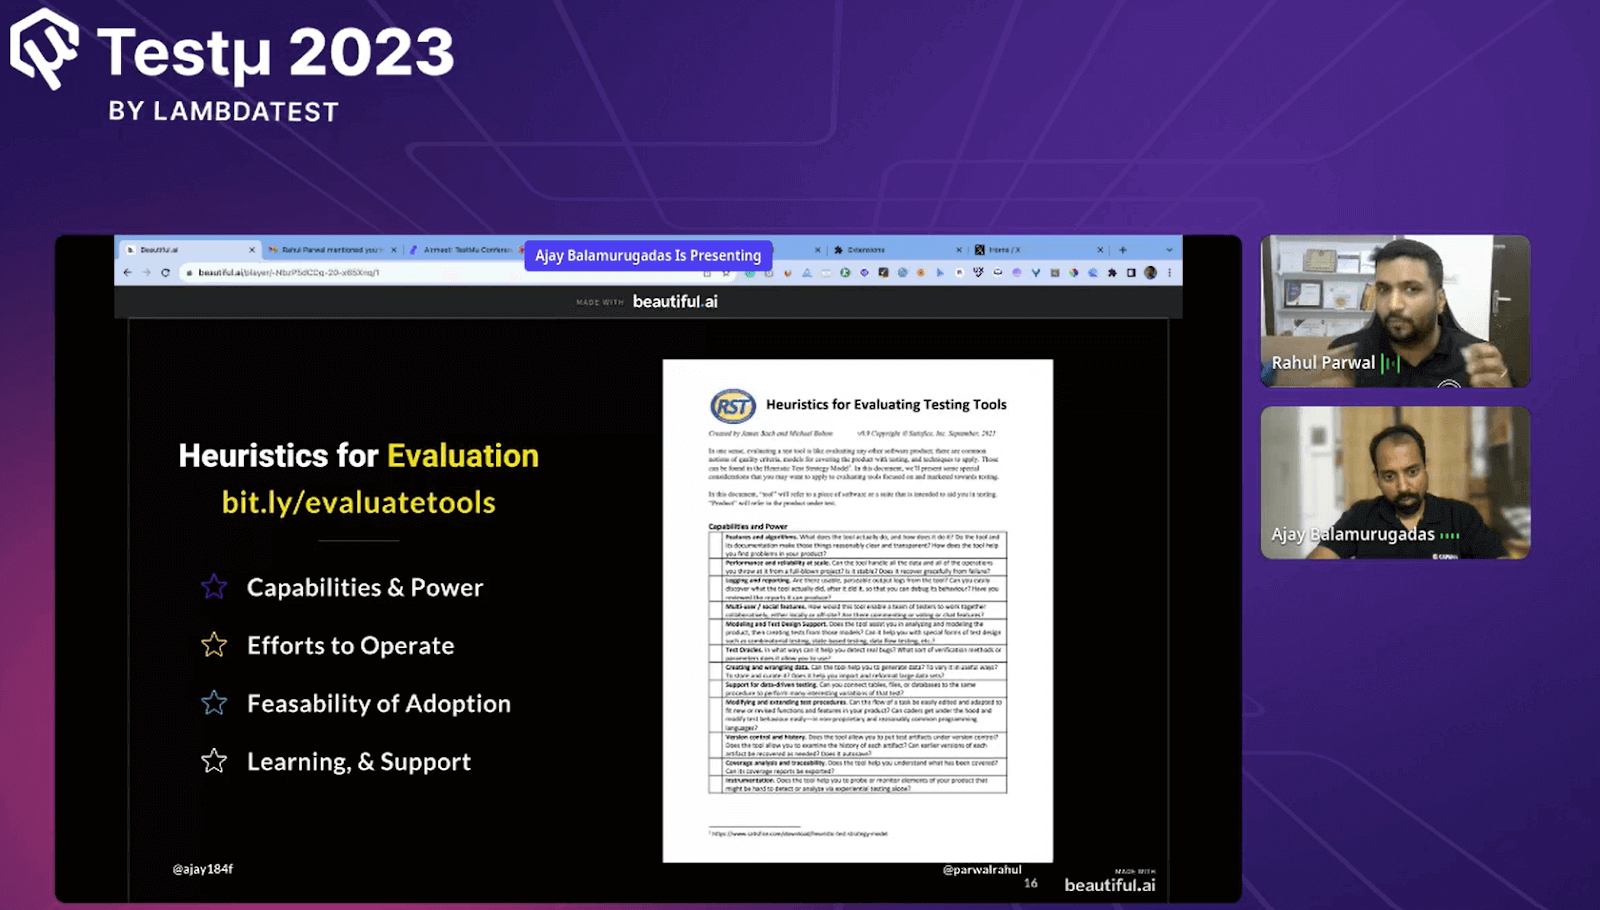Click the BY LAMBDATEST subtitle
This screenshot has width=1600, height=910.
click(x=224, y=111)
